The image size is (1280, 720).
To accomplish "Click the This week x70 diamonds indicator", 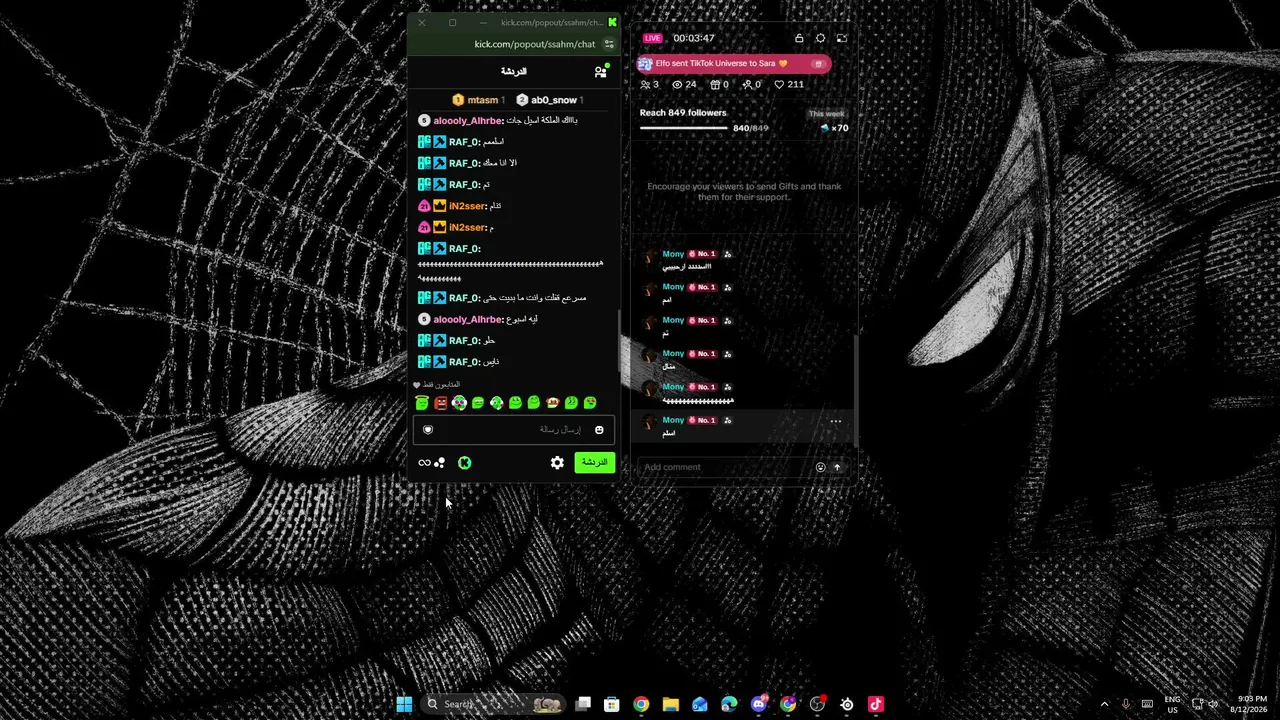I will point(830,121).
